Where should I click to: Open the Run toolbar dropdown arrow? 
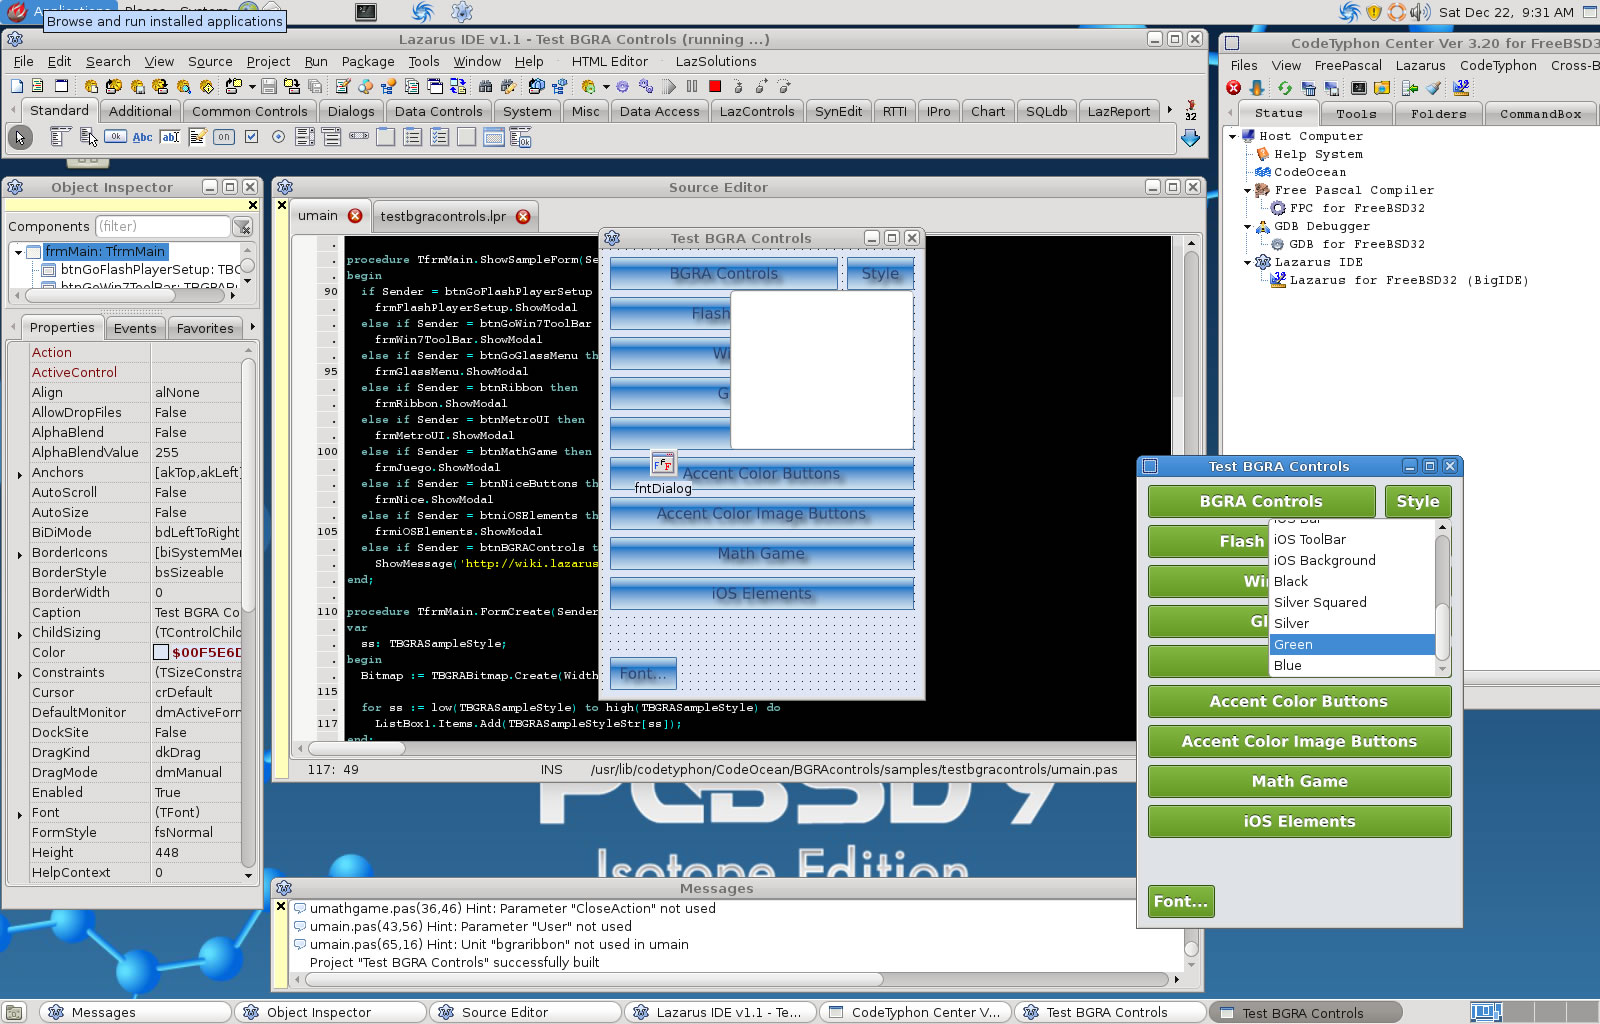[x=606, y=87]
